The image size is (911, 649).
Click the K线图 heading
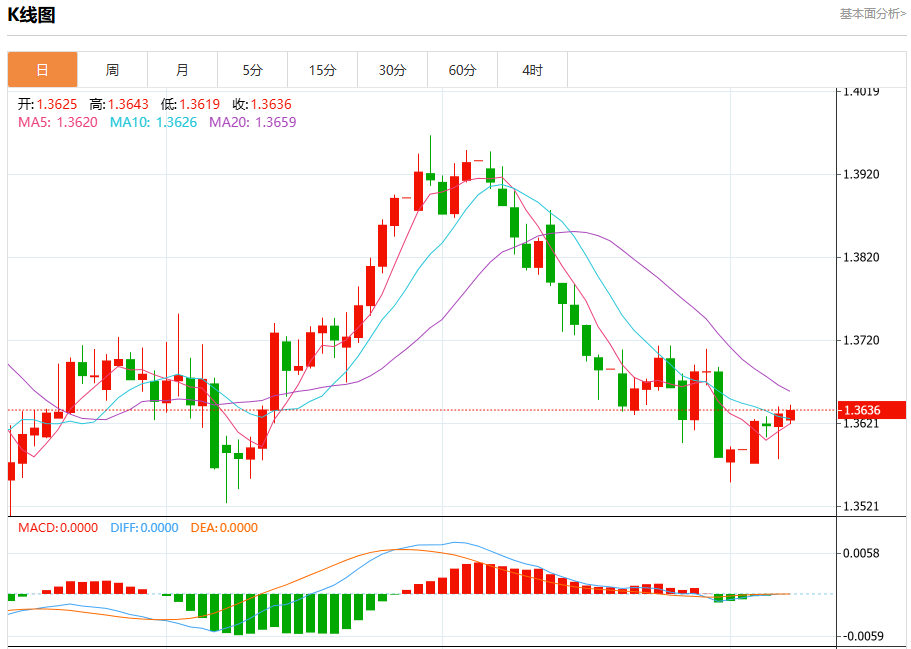coord(31,15)
